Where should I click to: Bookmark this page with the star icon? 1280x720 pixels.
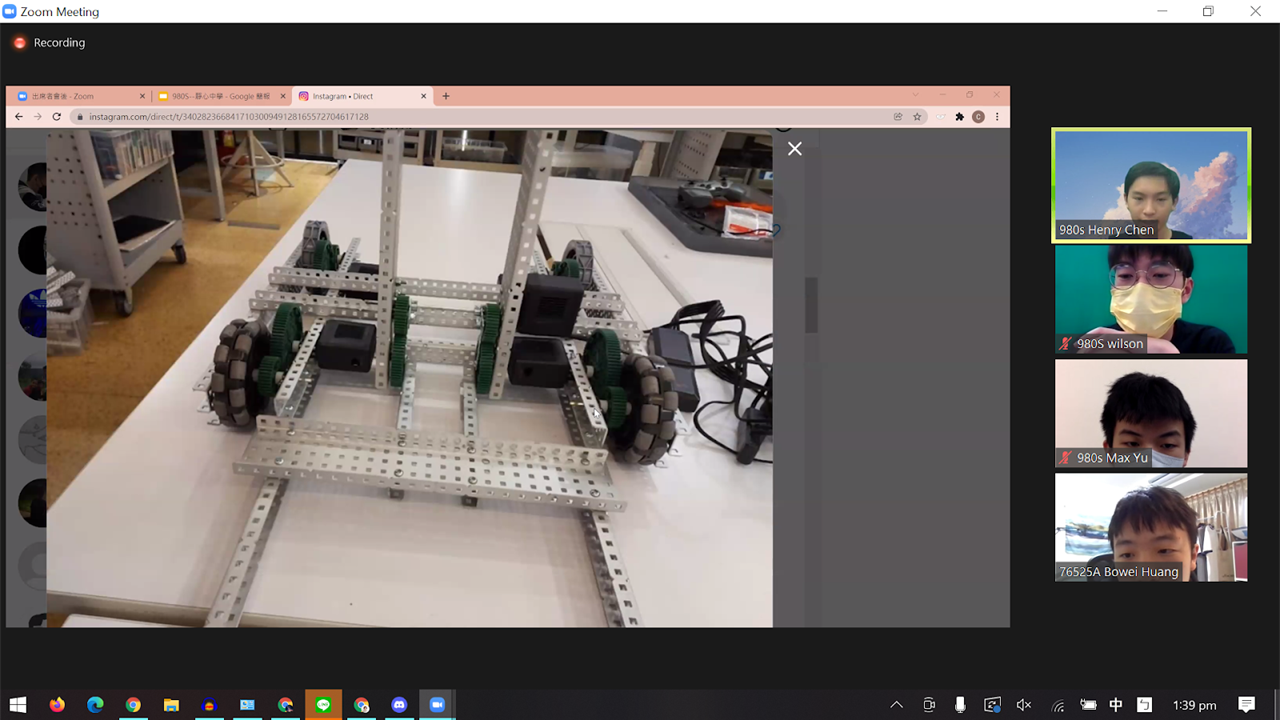coord(917,117)
